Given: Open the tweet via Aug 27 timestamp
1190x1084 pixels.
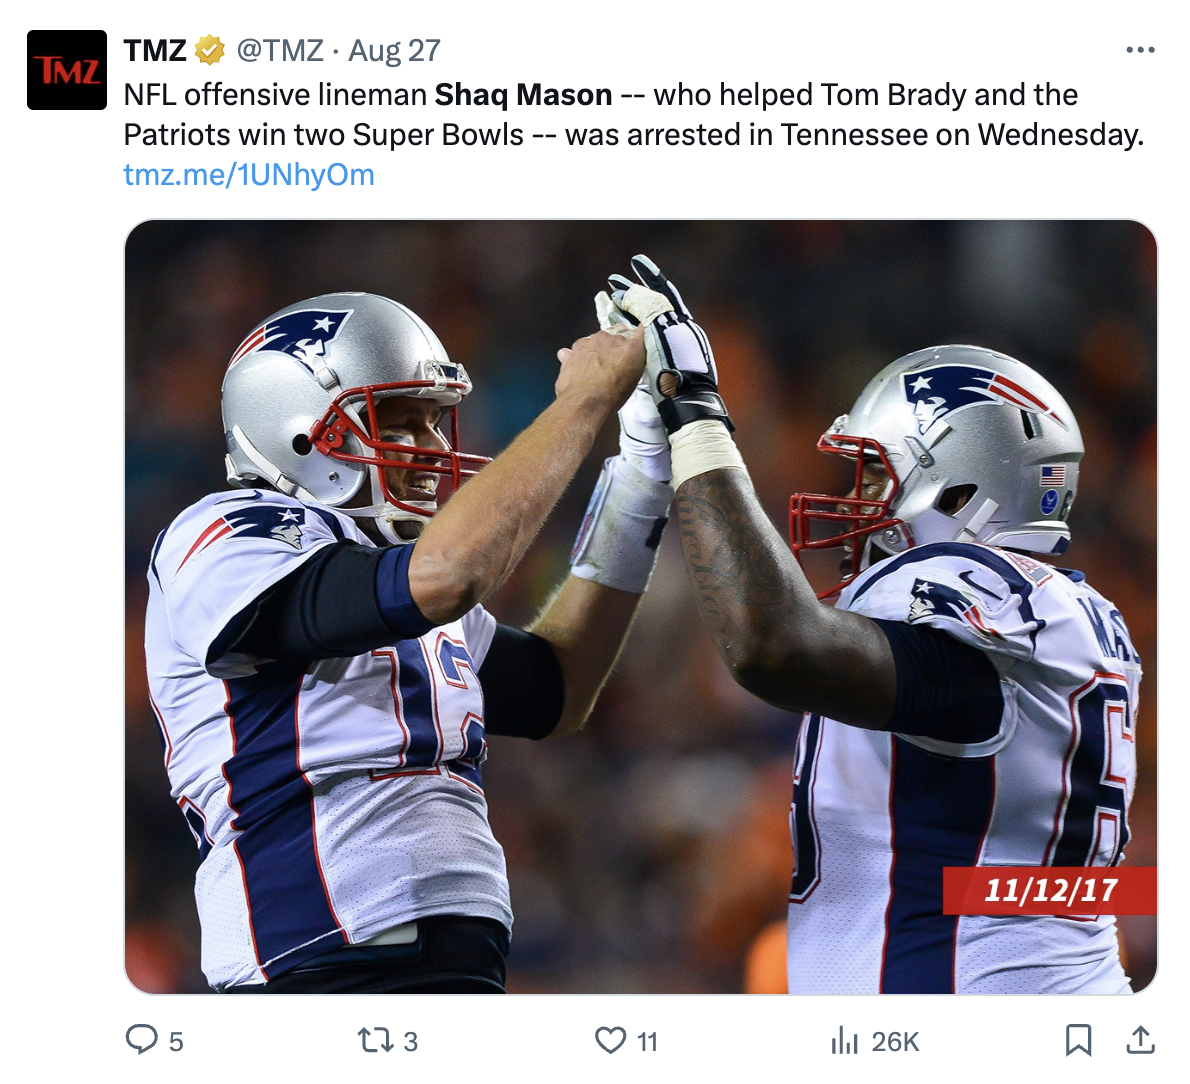Looking at the screenshot, I should [x=394, y=51].
